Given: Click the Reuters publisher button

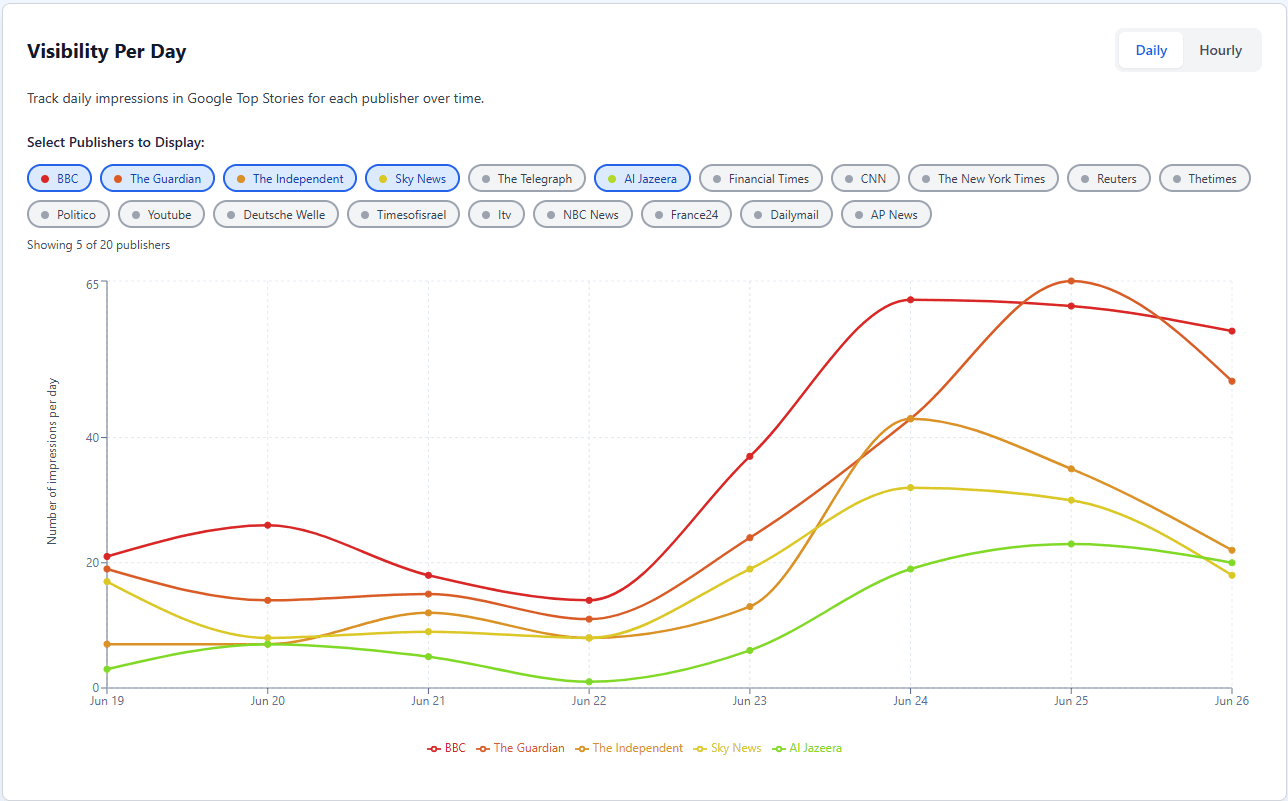Looking at the screenshot, I should coord(1108,178).
